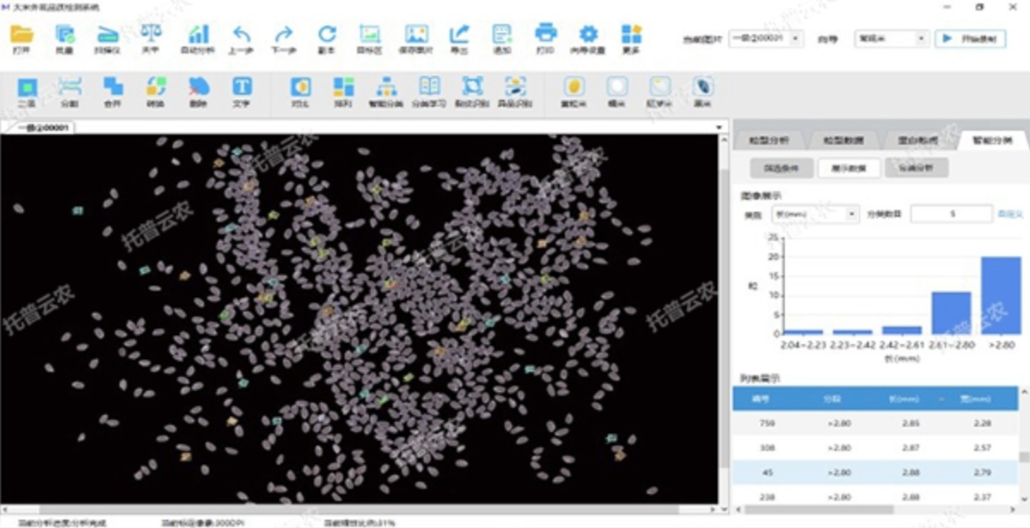Click the blue customize link beside count field
This screenshot has width=1030, height=528.
pos(1010,213)
